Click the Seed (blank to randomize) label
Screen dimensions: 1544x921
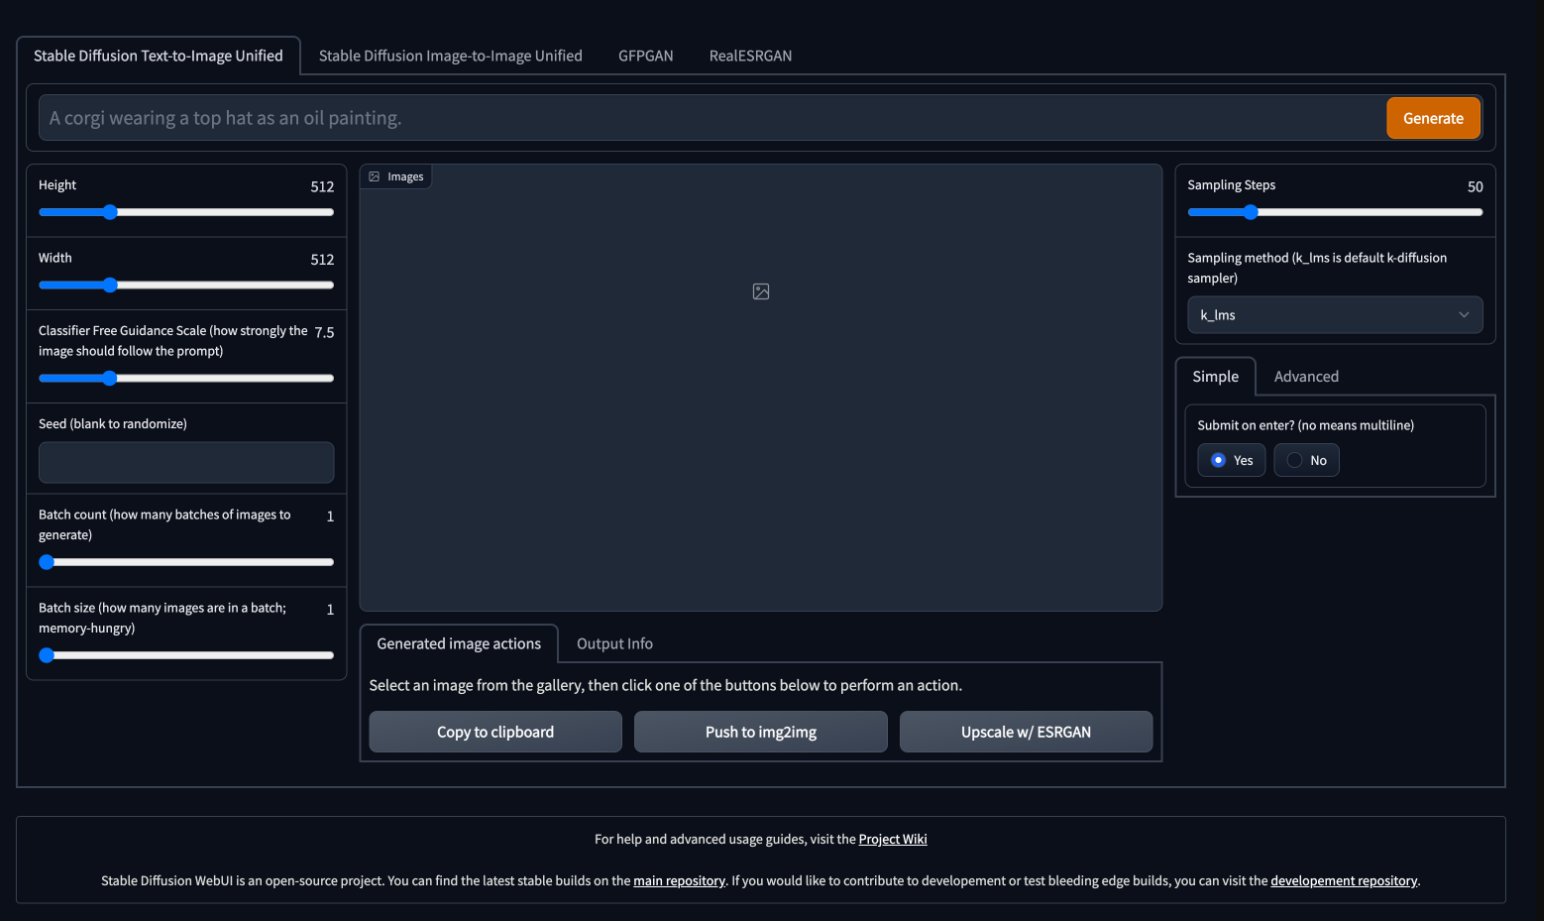[113, 424]
